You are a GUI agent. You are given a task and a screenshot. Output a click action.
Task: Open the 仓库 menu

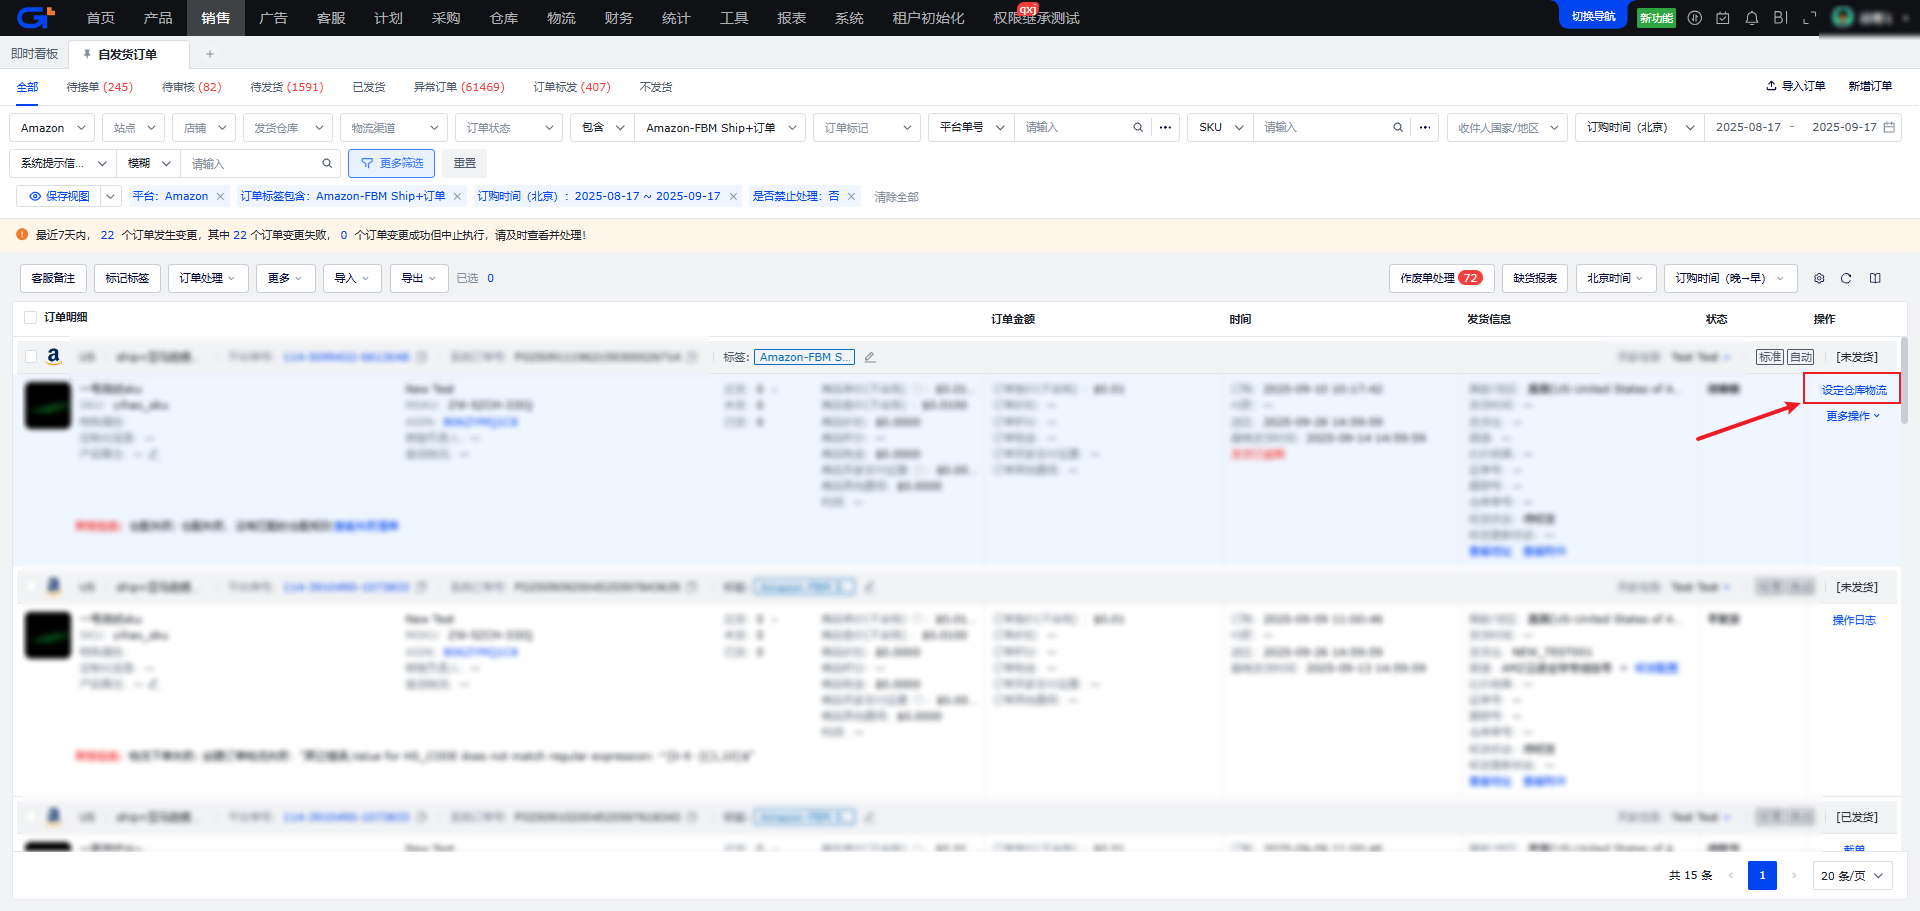504,18
